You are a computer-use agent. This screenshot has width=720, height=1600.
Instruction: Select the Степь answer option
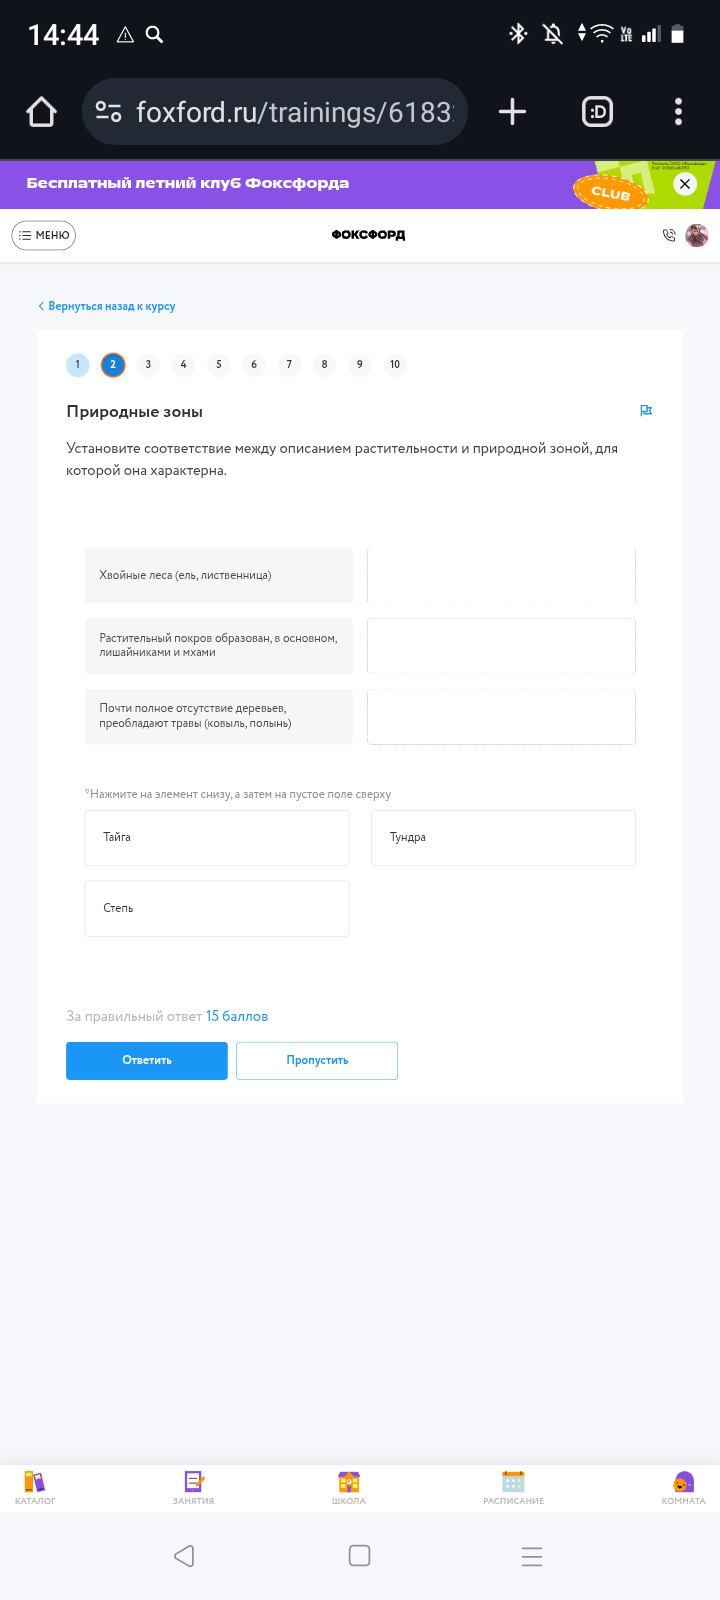[x=217, y=908]
